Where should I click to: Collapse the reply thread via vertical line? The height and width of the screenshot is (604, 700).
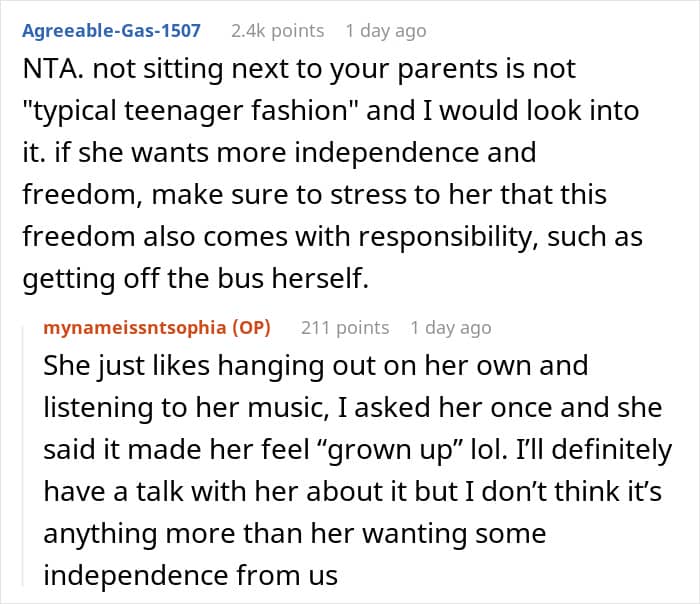23,455
